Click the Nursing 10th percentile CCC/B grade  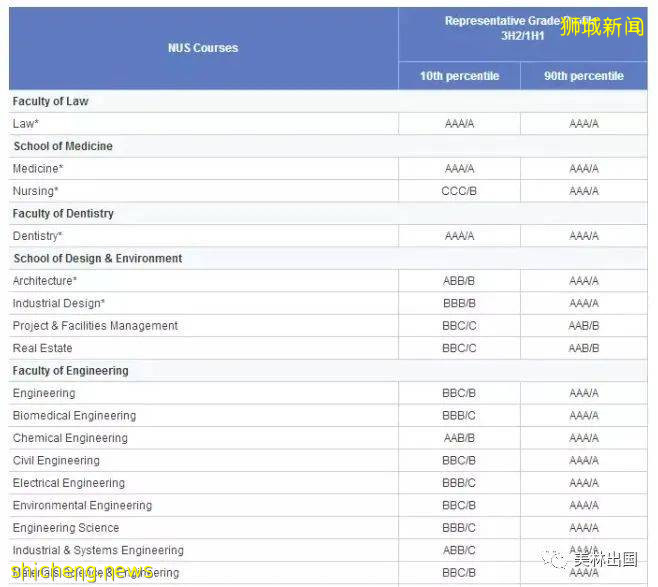[x=459, y=191]
